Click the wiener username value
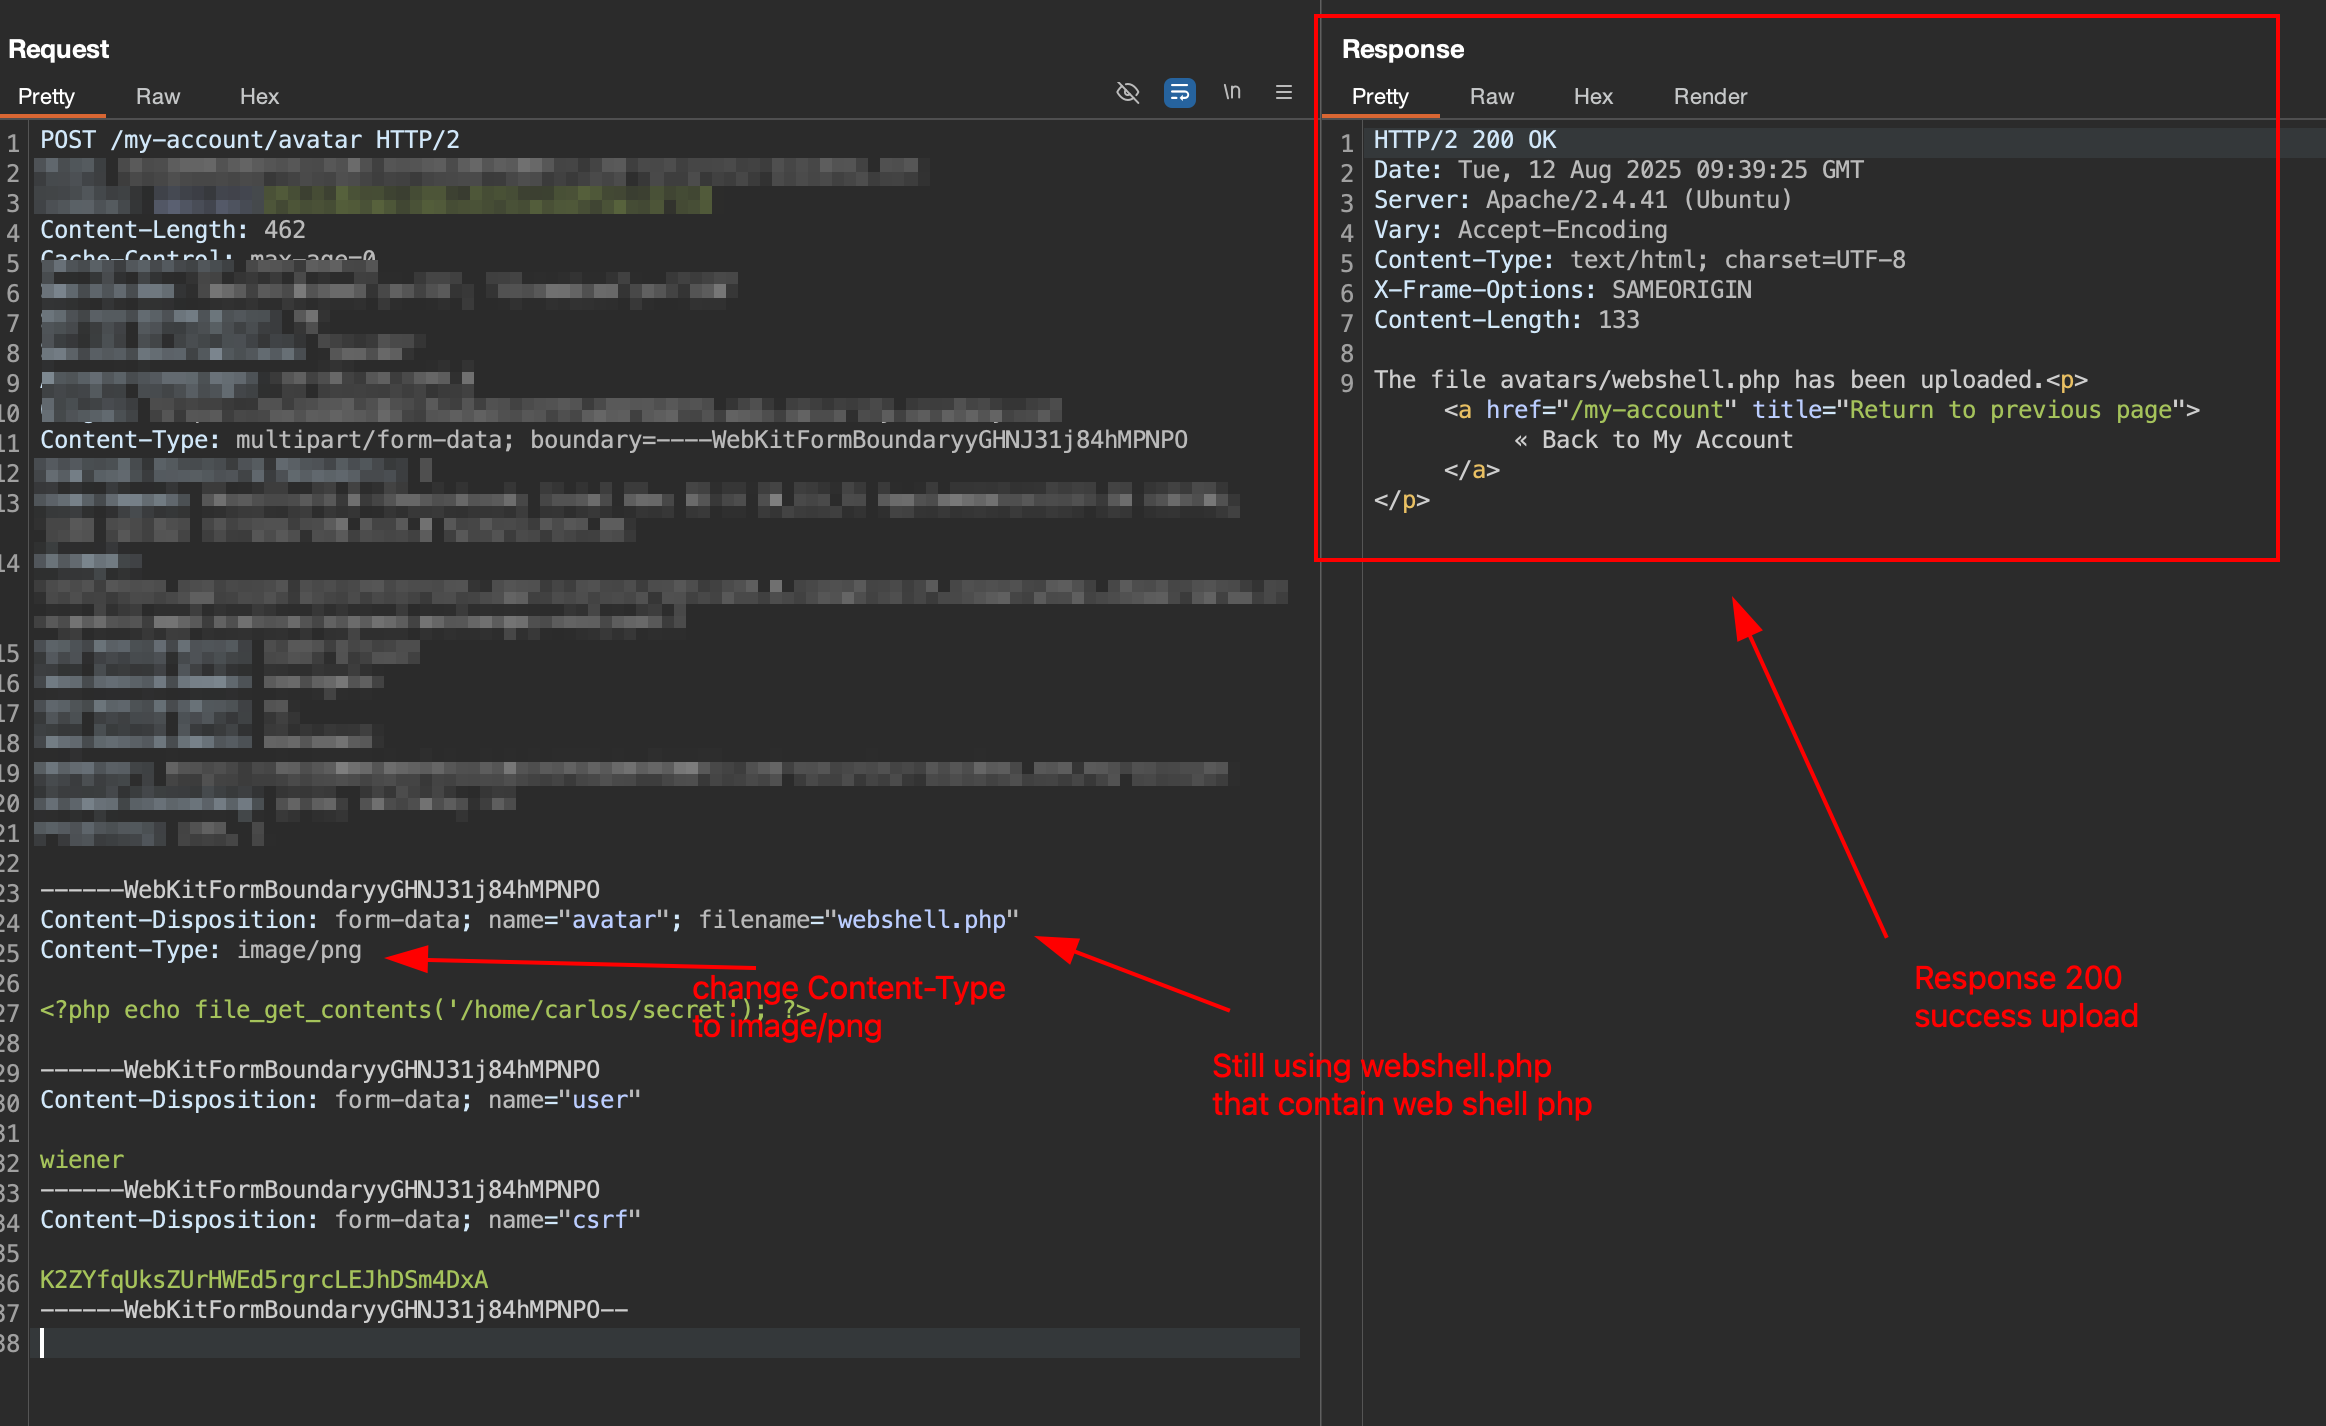Viewport: 2326px width, 1426px height. tap(82, 1160)
